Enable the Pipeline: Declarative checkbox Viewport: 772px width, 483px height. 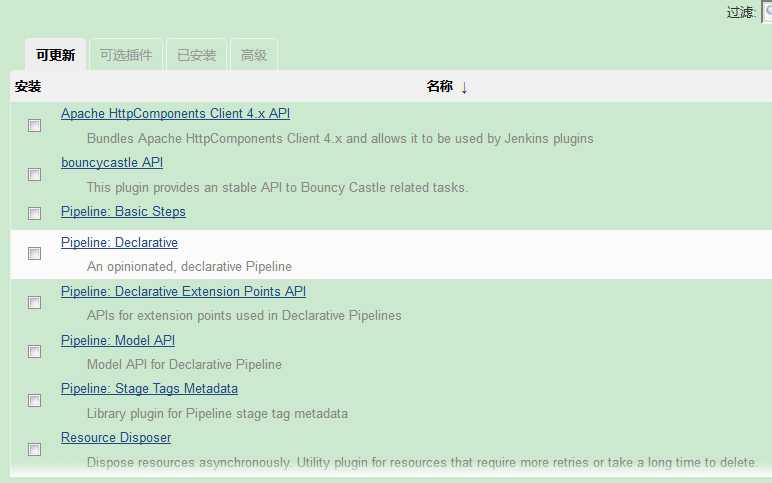34,253
